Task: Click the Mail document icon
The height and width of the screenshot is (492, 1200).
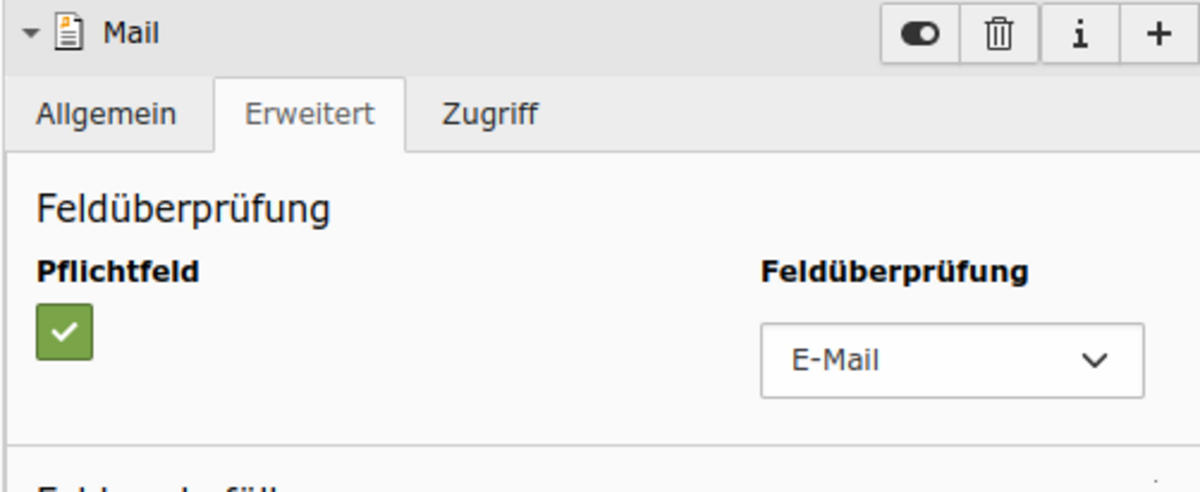Action: [68, 33]
